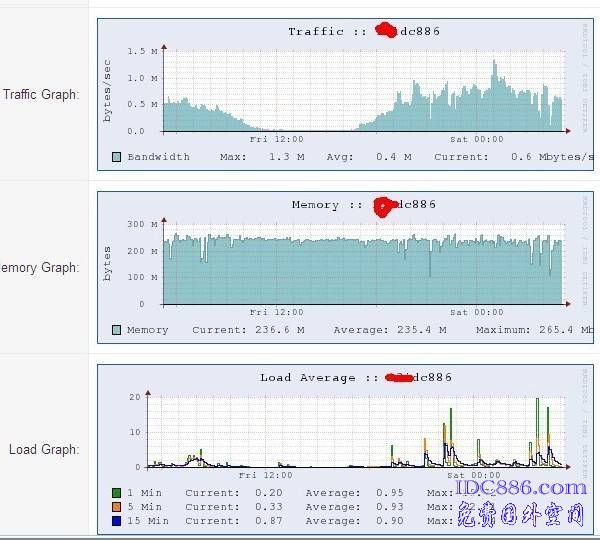Screen dimensions: 600x540
Task: Click the Memory Current 236.6 M value
Action: [x=272, y=330]
